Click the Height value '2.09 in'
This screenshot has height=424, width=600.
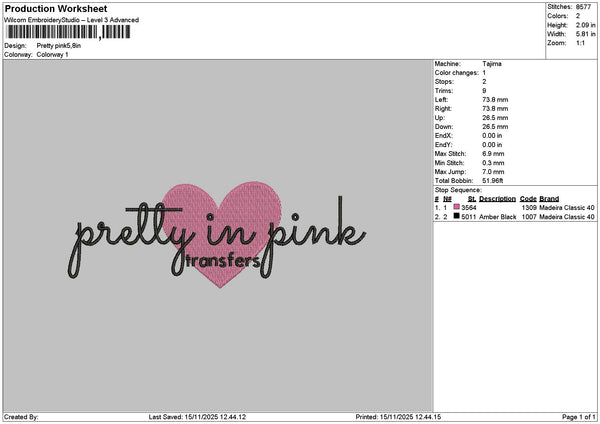point(585,25)
